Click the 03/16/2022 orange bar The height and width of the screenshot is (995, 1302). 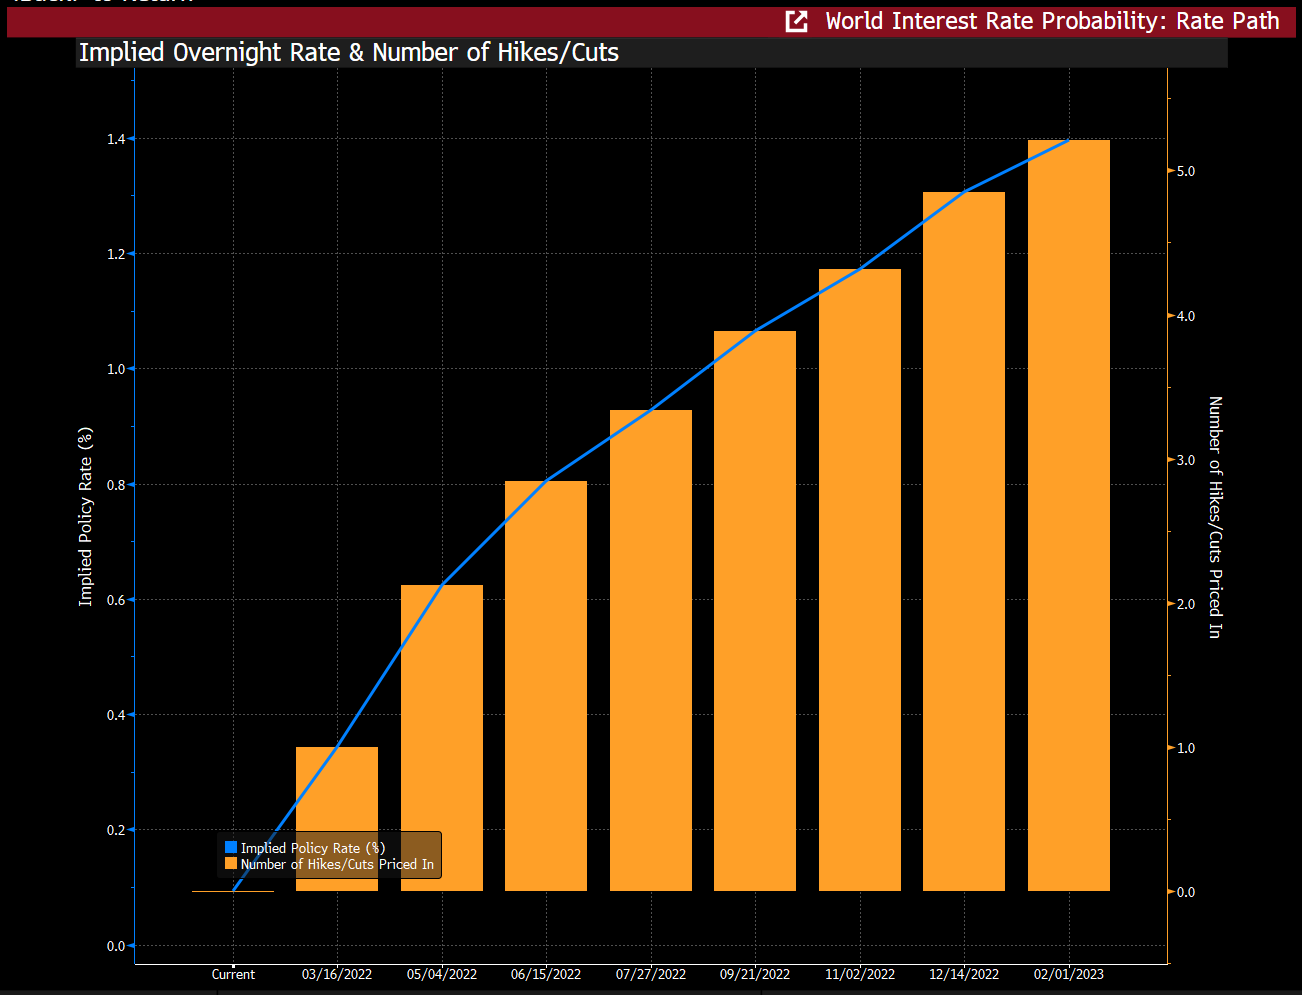[x=337, y=819]
